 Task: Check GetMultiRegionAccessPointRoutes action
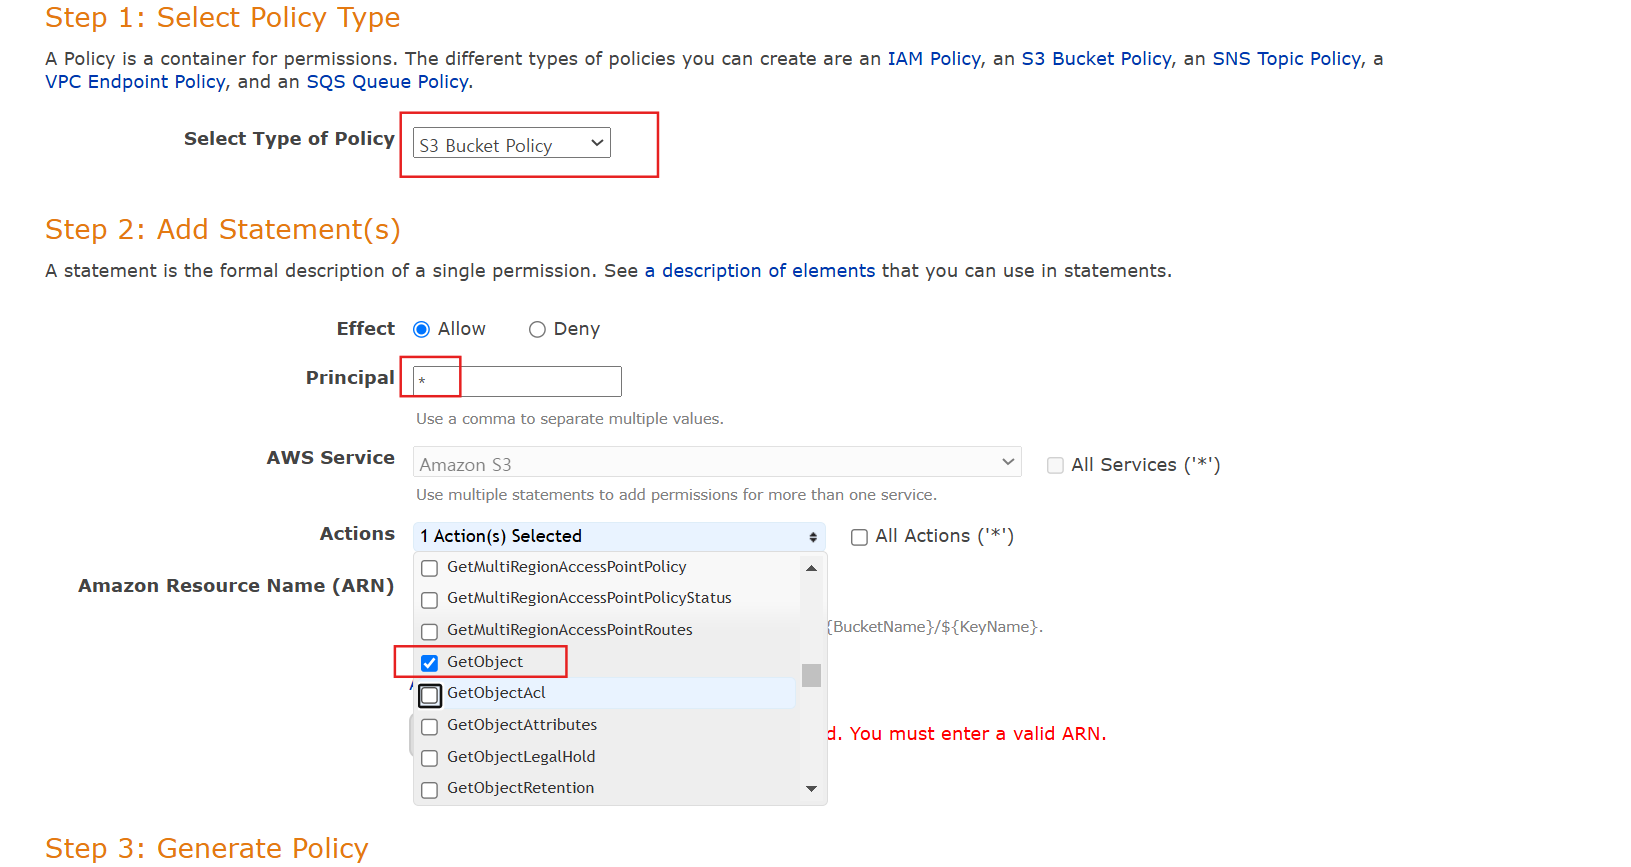(x=430, y=632)
